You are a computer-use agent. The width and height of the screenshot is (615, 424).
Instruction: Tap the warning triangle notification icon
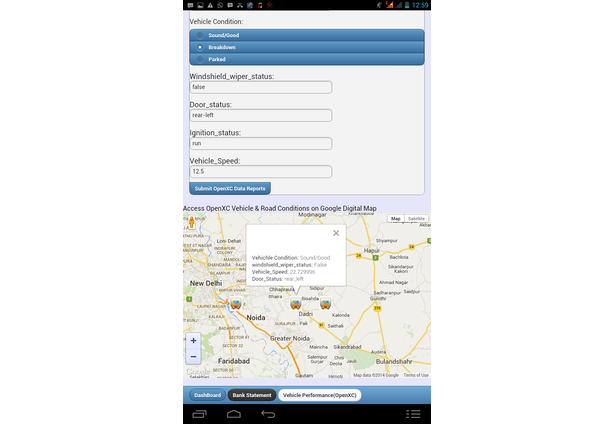coord(210,5)
